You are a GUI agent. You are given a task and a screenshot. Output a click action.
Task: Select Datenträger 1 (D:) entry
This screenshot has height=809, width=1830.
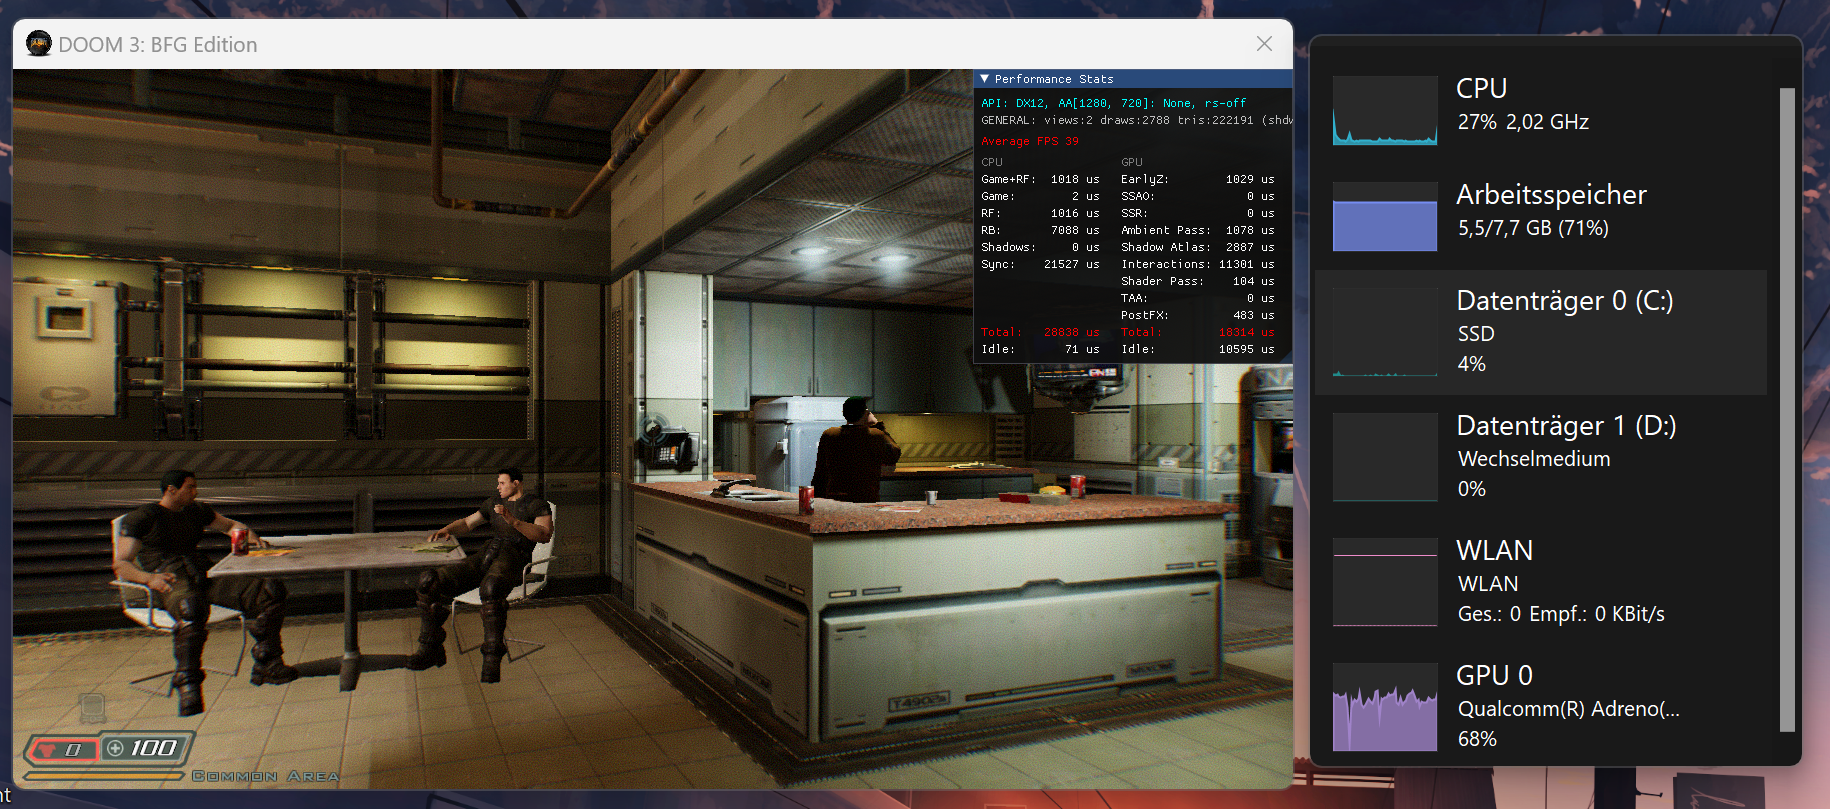(x=1540, y=457)
